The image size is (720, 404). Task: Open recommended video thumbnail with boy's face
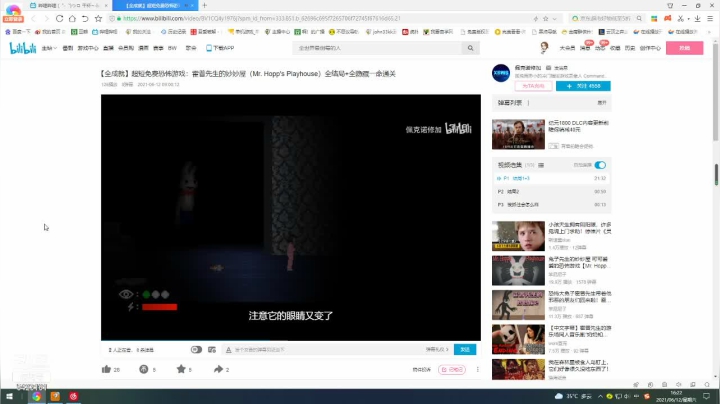[518, 236]
